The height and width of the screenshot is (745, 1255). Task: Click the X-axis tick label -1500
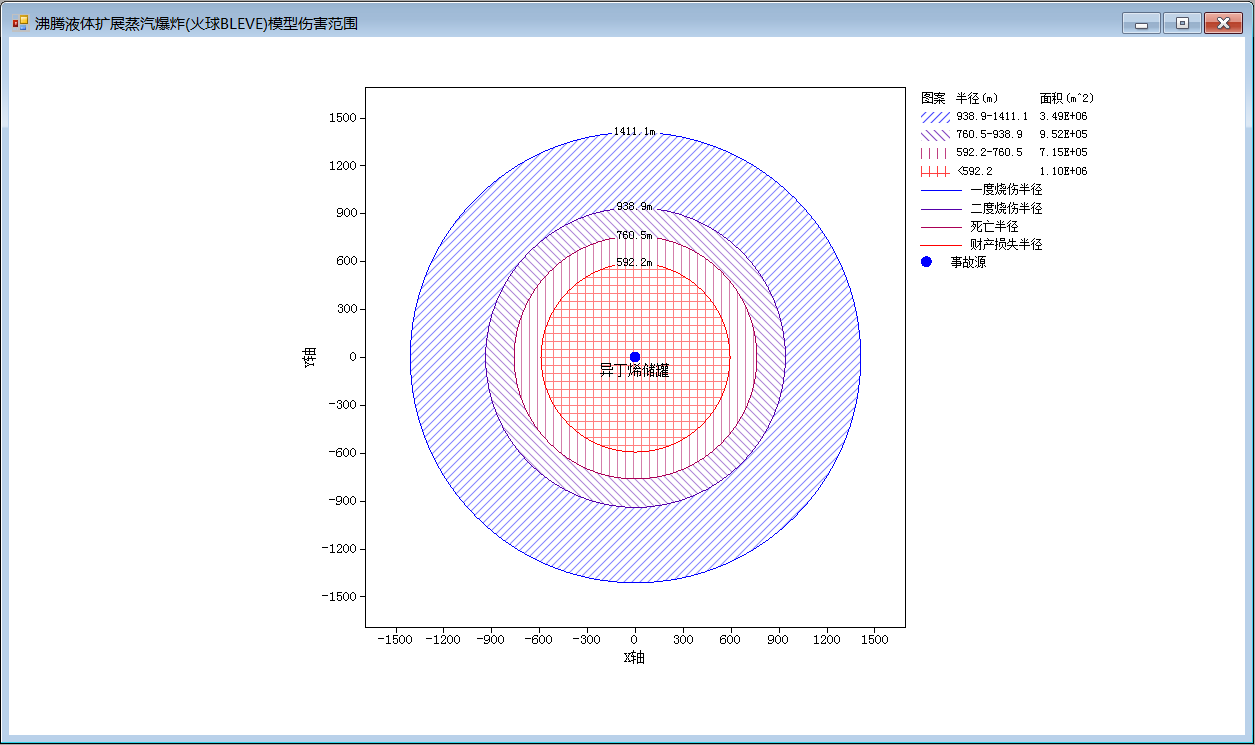(x=394, y=640)
